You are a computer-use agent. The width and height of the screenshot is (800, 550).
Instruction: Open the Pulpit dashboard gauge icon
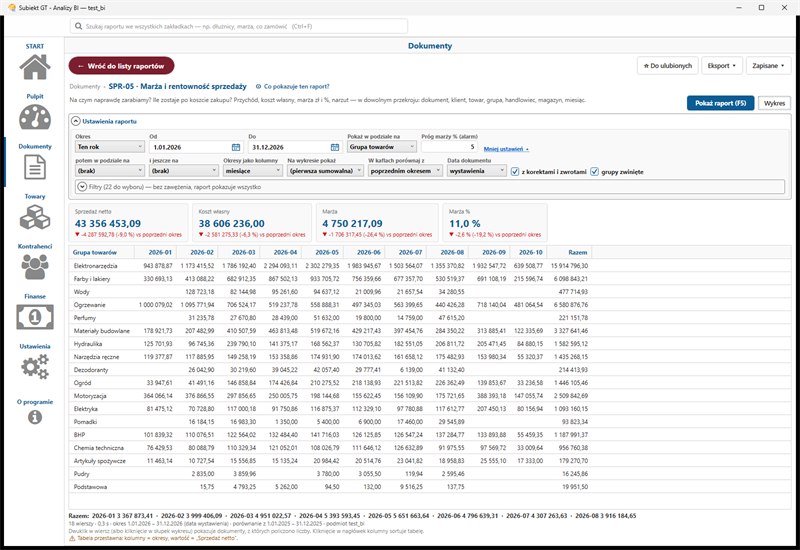pyautogui.click(x=35, y=117)
